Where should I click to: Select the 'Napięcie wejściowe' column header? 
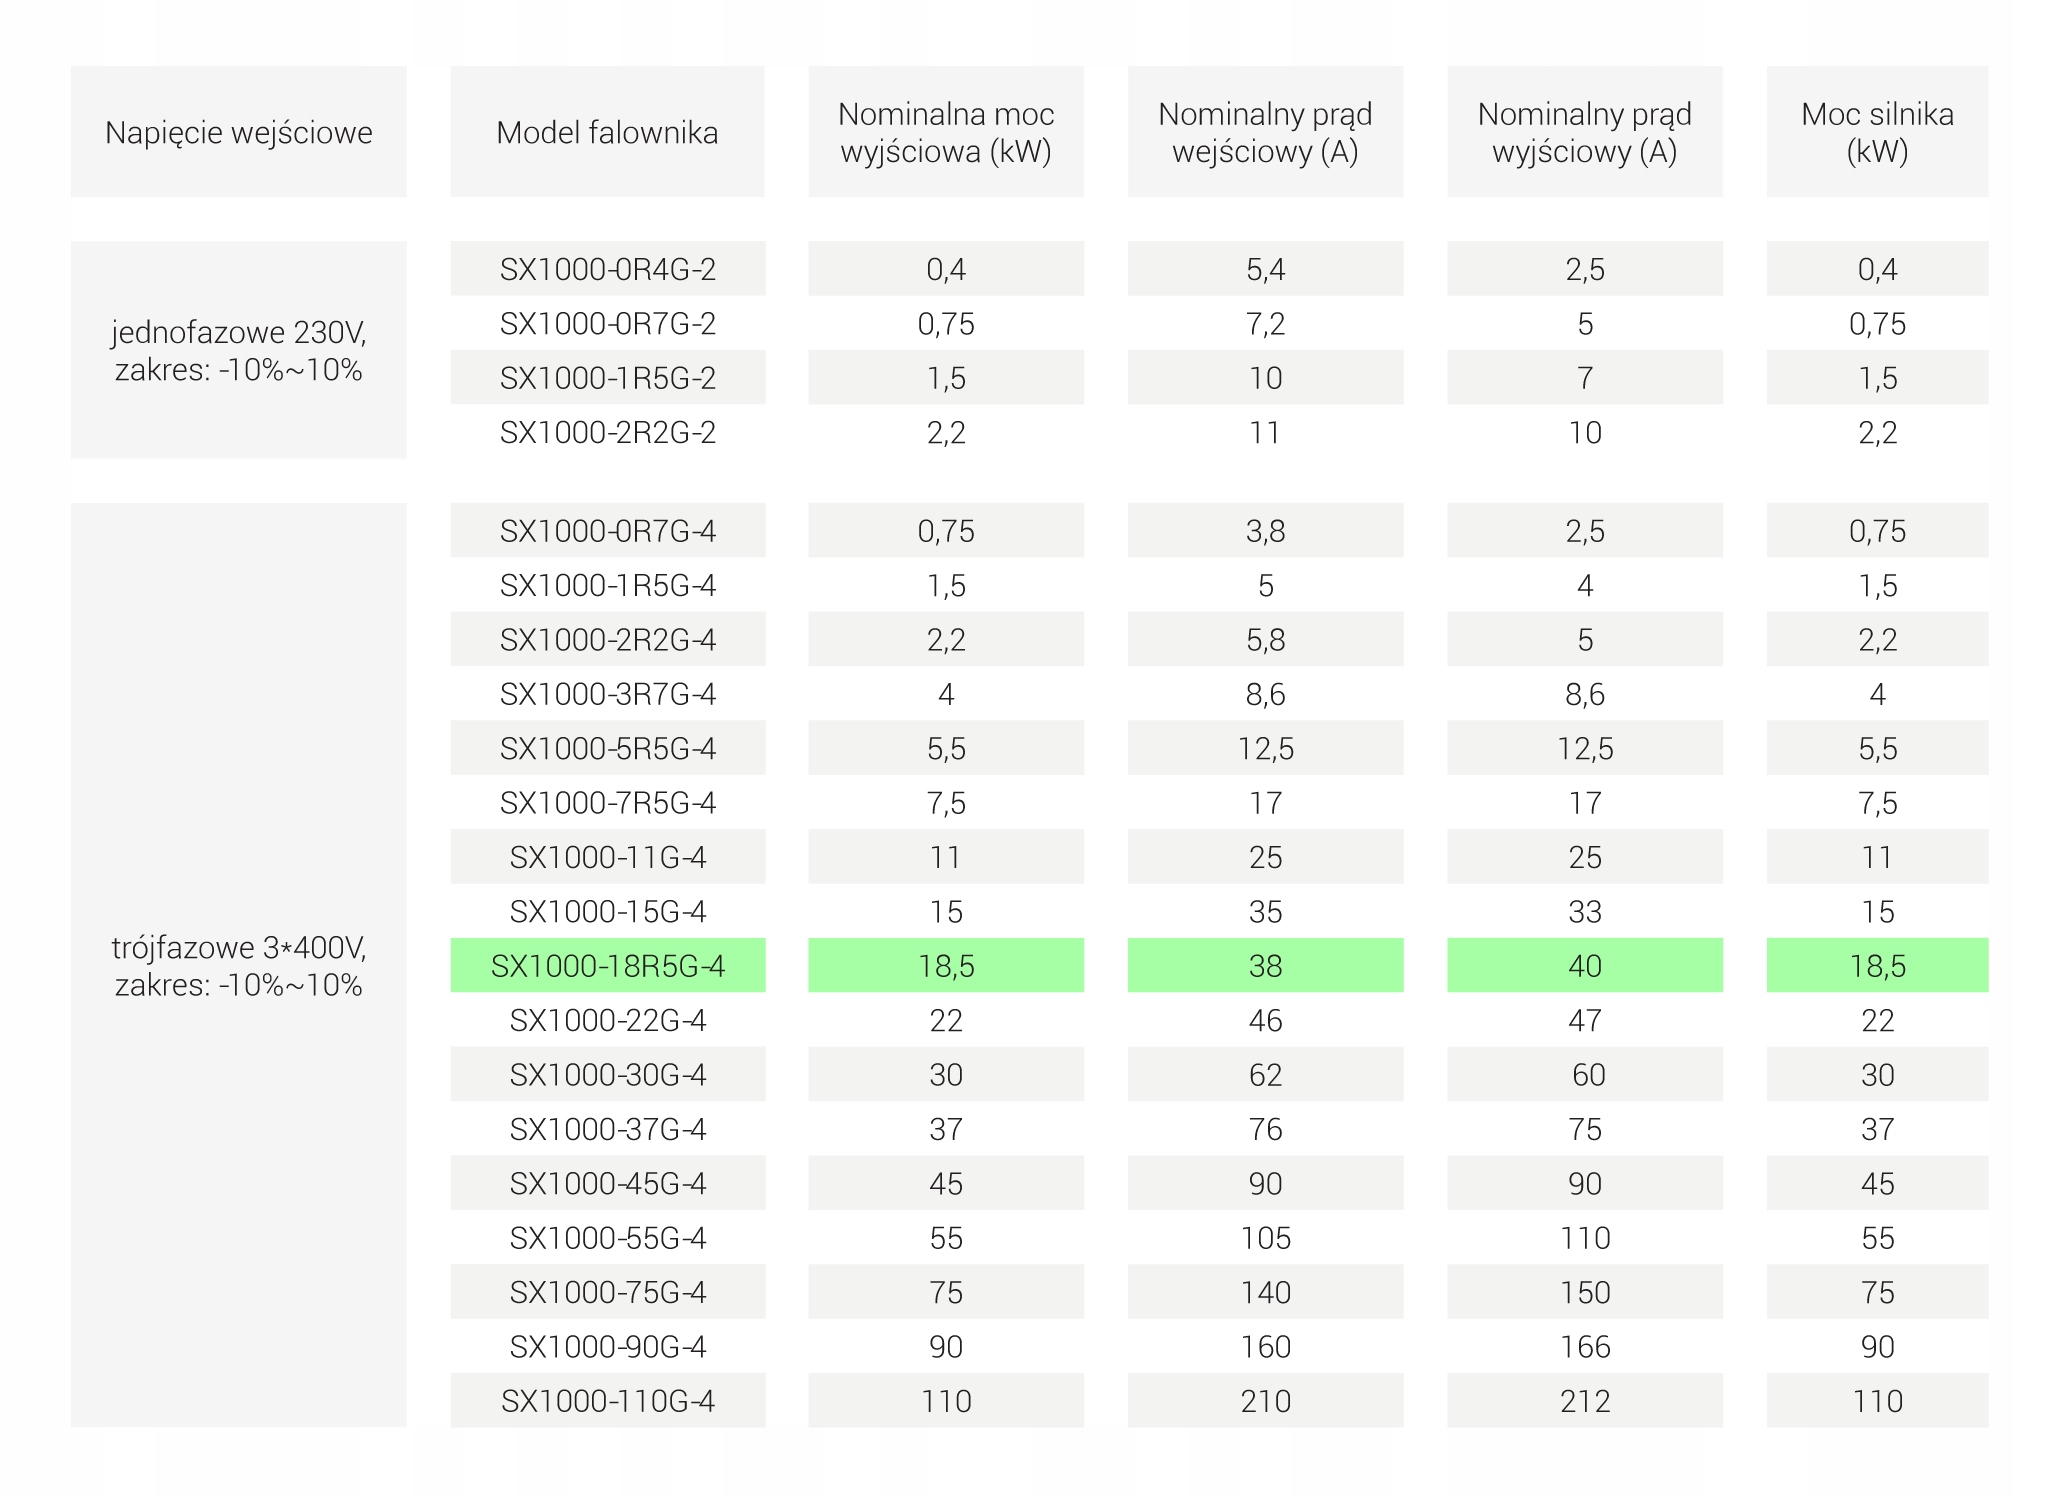[238, 132]
